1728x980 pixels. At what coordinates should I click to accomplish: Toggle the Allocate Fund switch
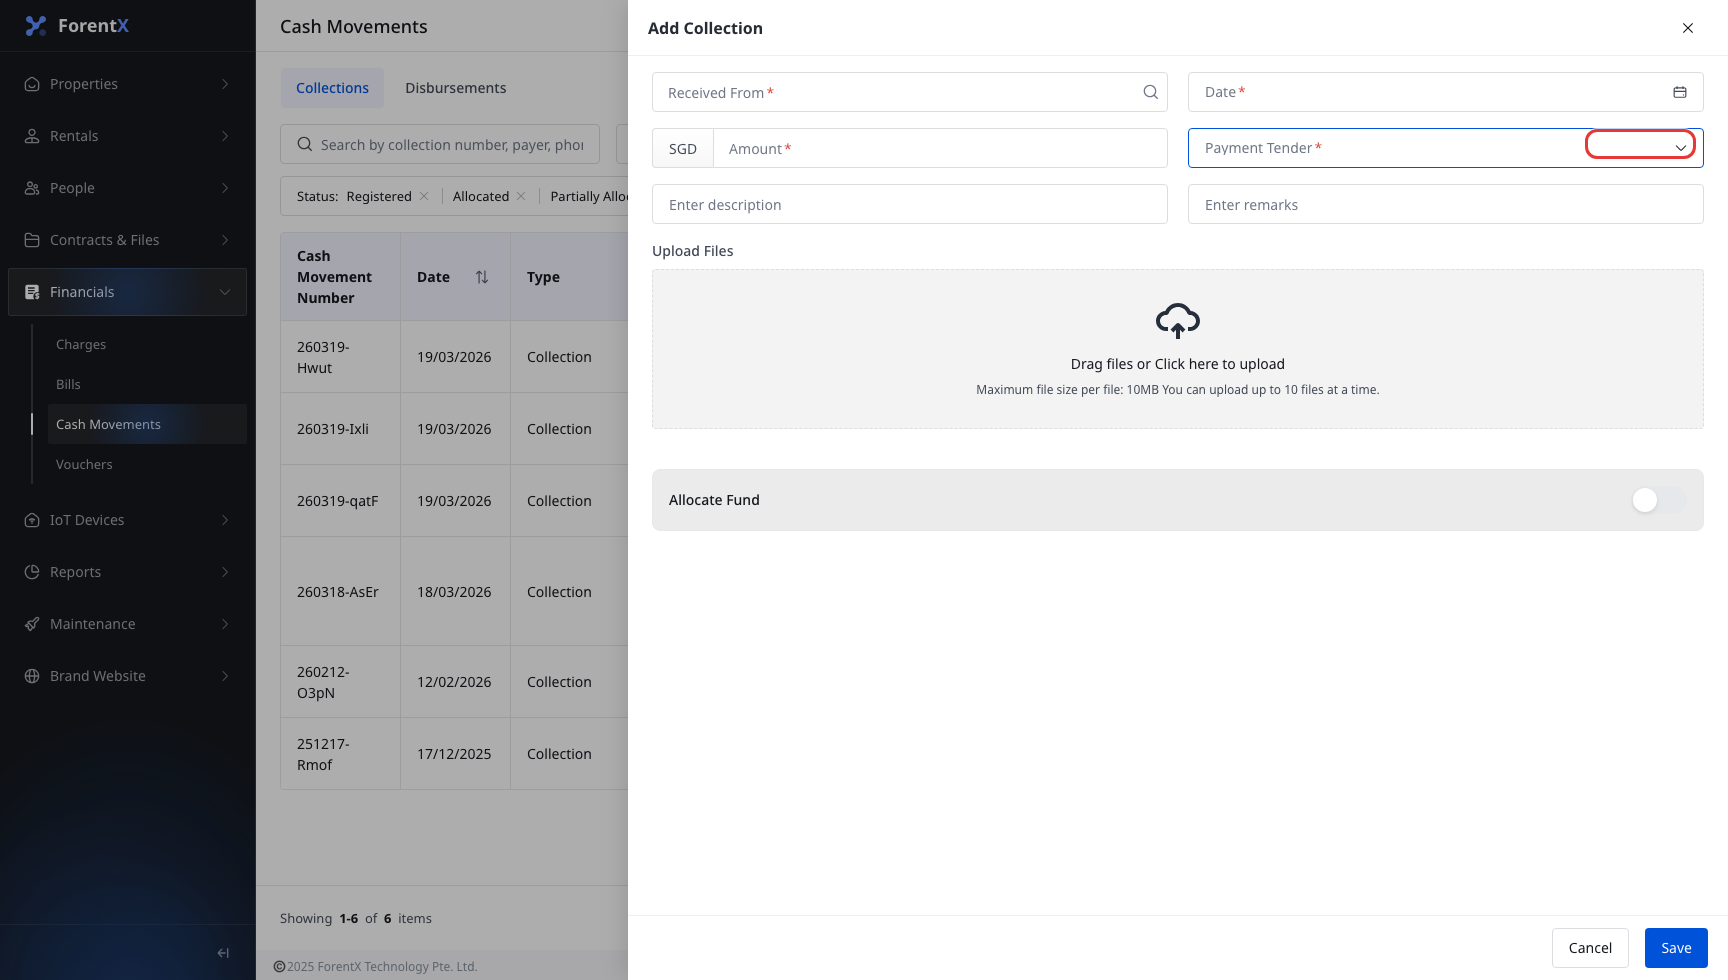point(1658,500)
